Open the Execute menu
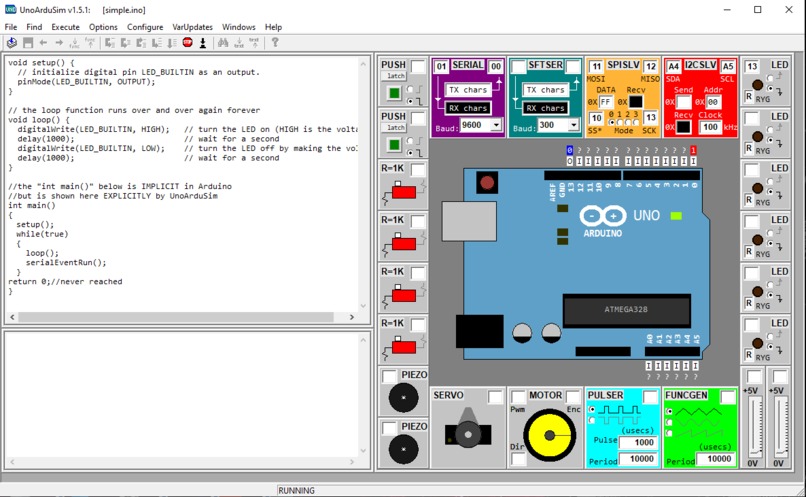Image resolution: width=806 pixels, height=497 pixels. coord(65,27)
